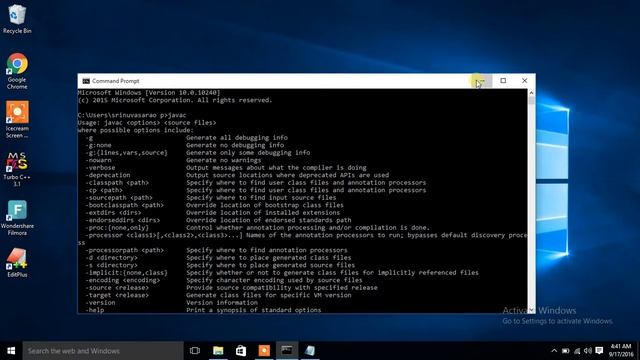The width and height of the screenshot is (640, 360).
Task: Select the Icecream Screen Recorder desktop shortcut
Action: click(17, 120)
